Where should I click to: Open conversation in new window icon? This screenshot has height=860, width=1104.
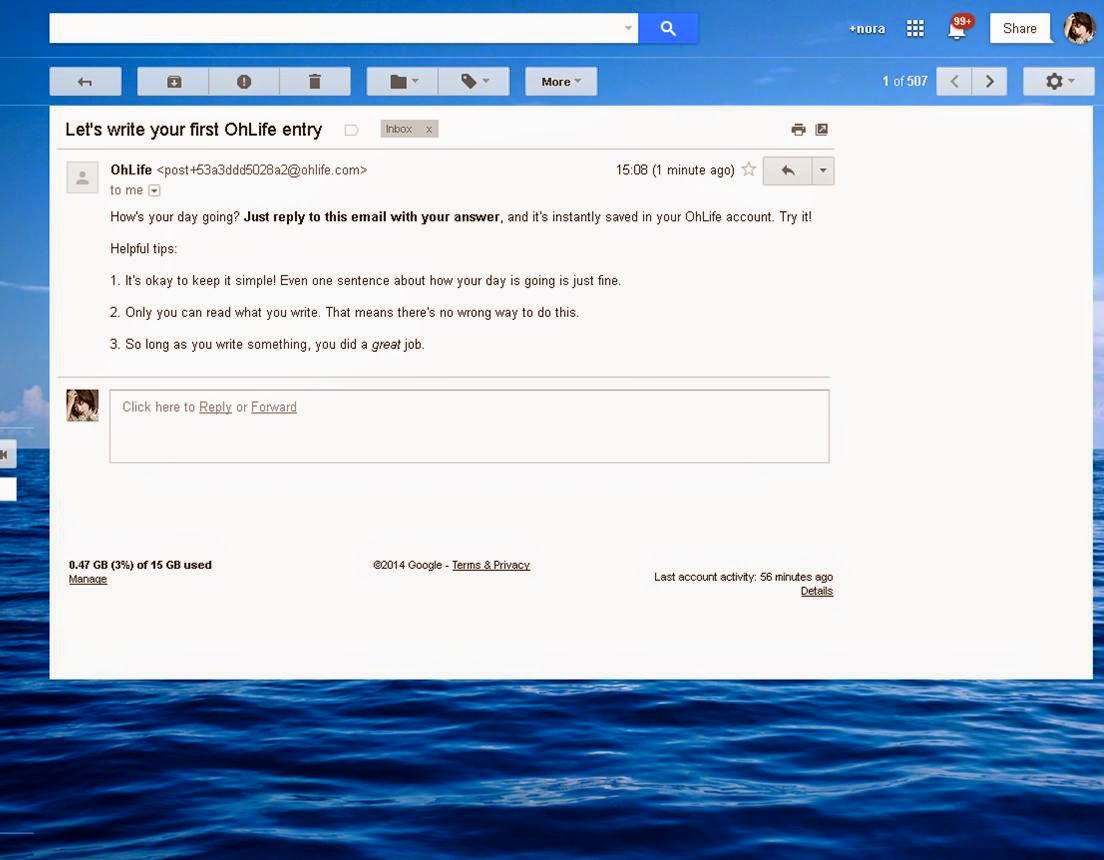pyautogui.click(x=822, y=130)
